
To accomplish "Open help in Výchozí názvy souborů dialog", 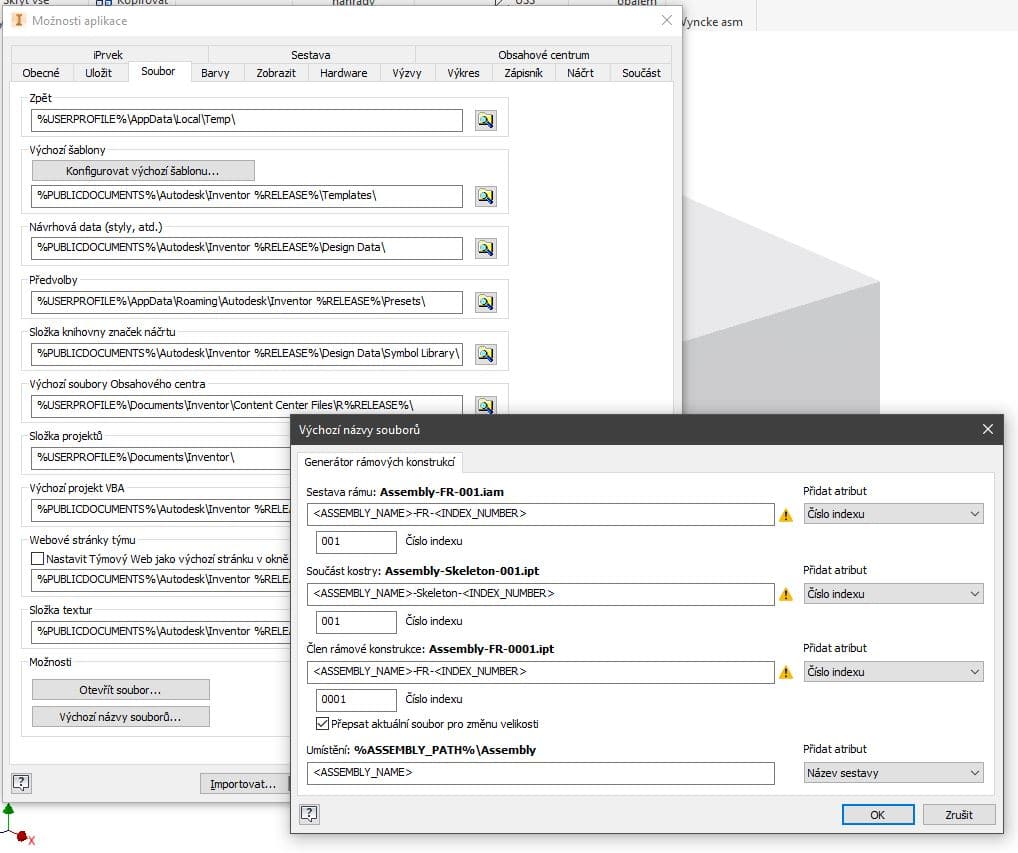I will click(310, 813).
